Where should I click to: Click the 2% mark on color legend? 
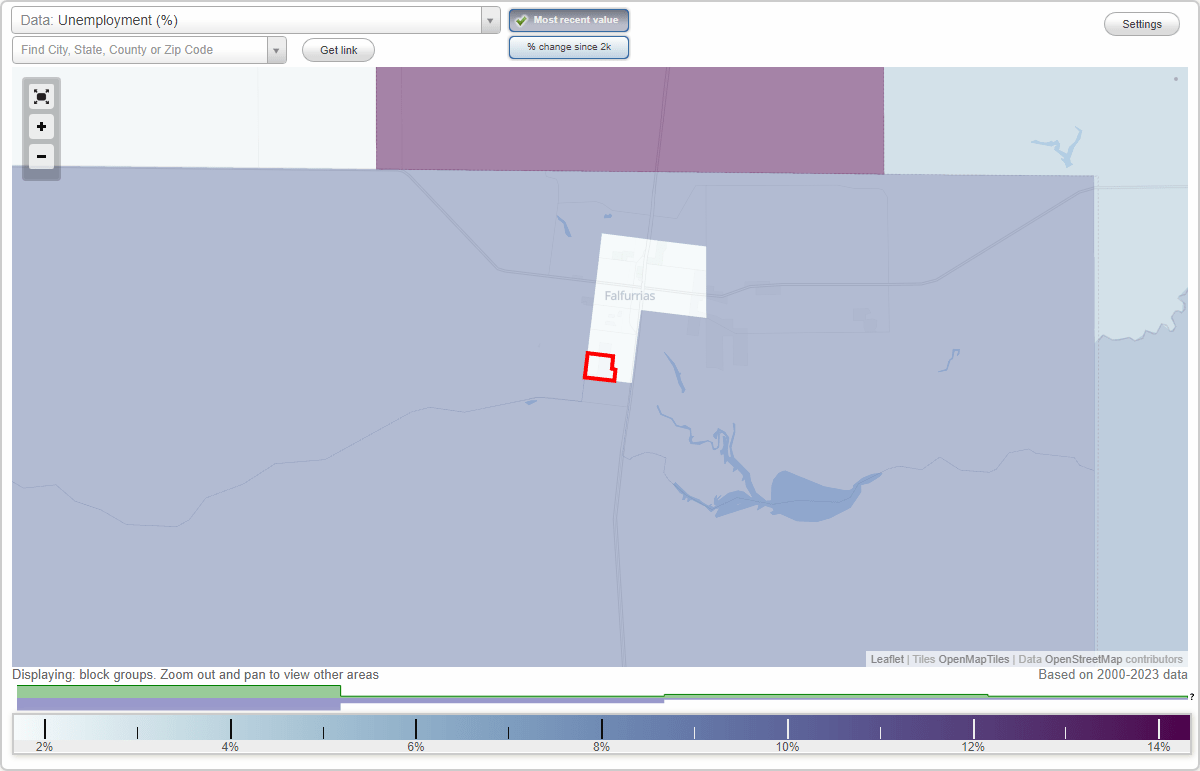point(45,729)
